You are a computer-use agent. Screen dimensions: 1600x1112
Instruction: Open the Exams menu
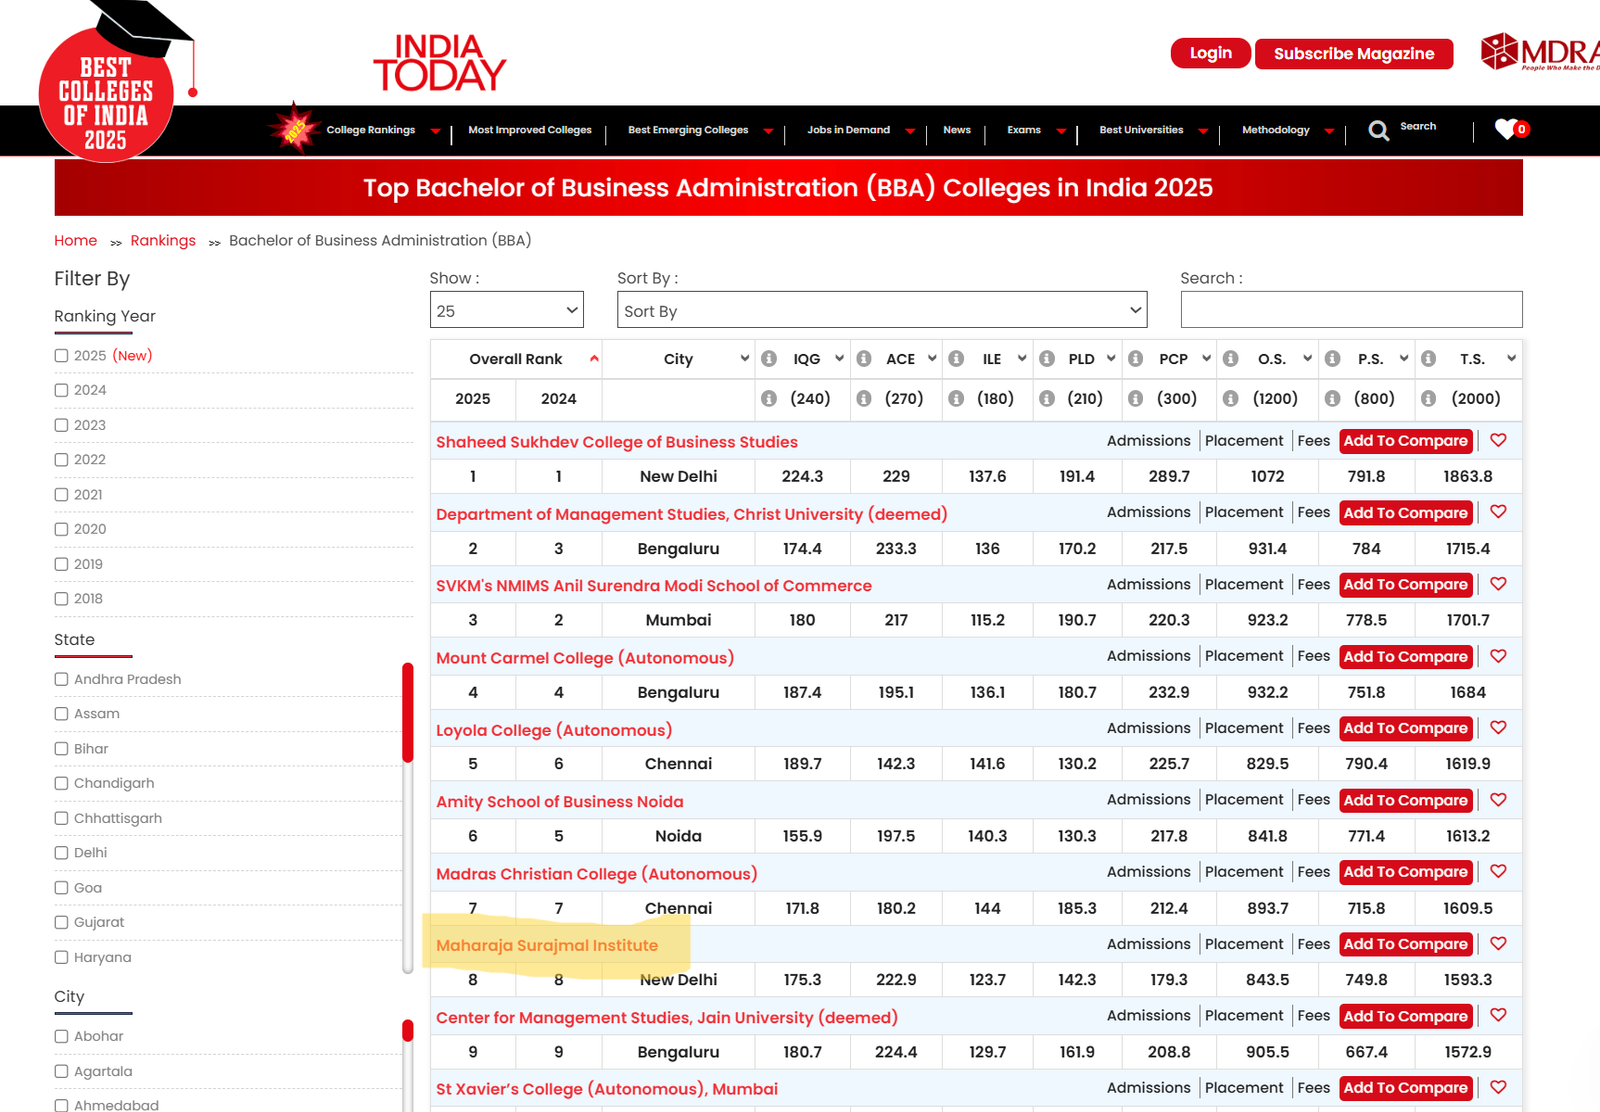tap(1024, 130)
